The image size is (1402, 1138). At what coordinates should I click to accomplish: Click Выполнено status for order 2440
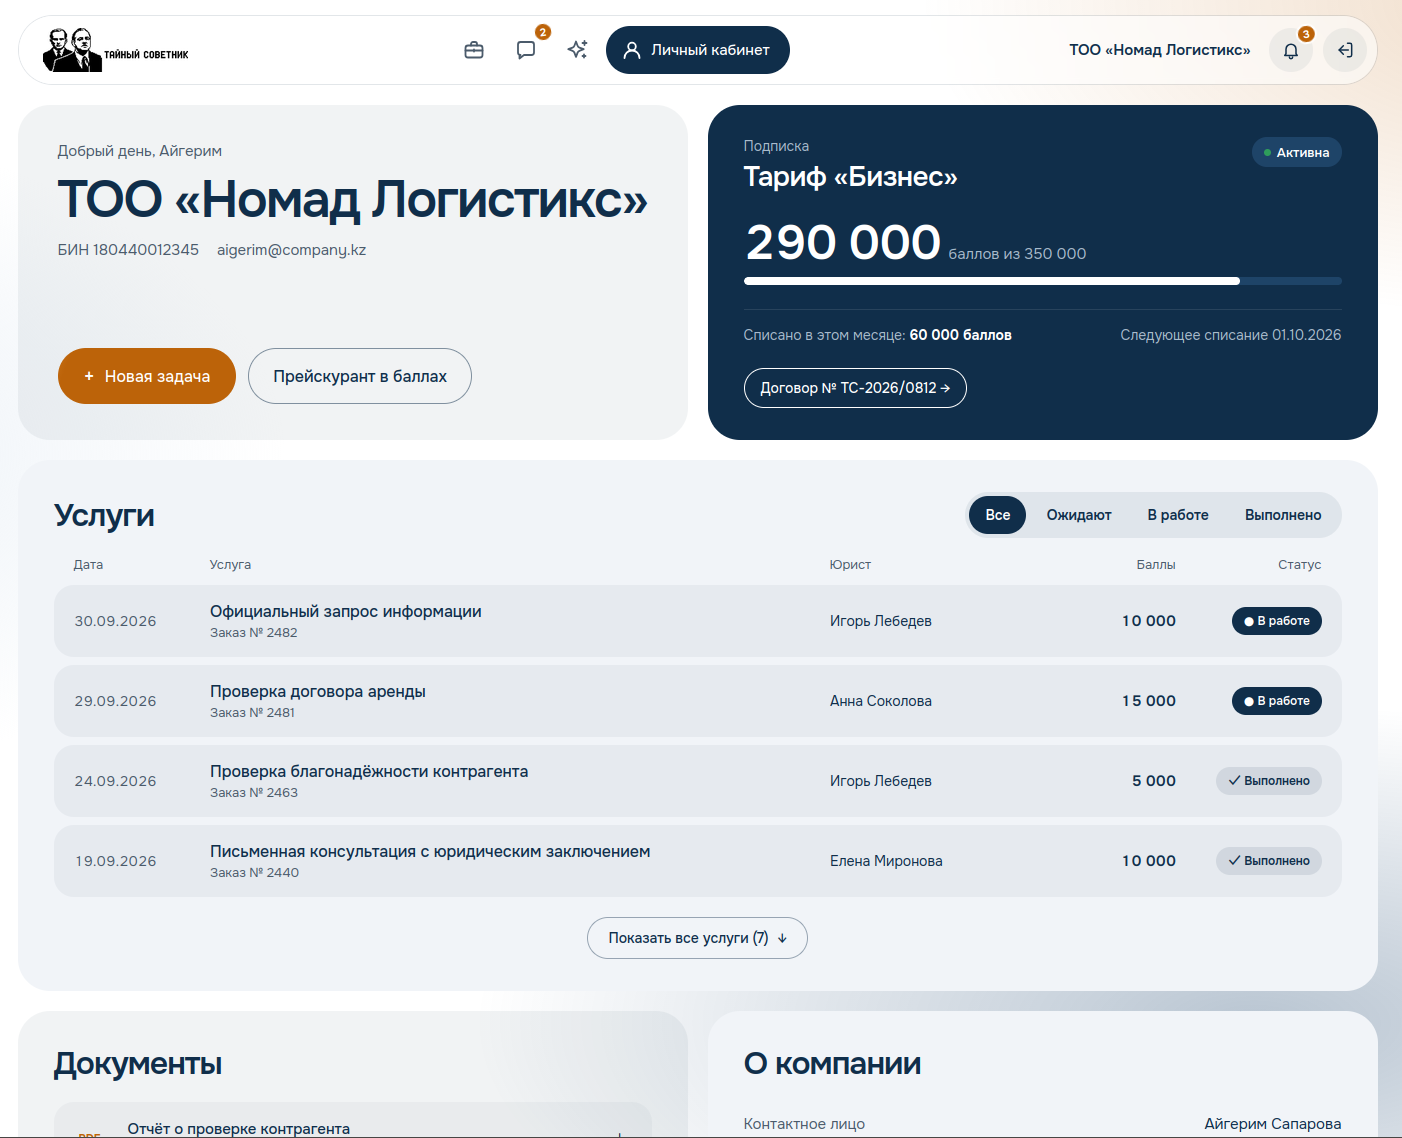1269,861
